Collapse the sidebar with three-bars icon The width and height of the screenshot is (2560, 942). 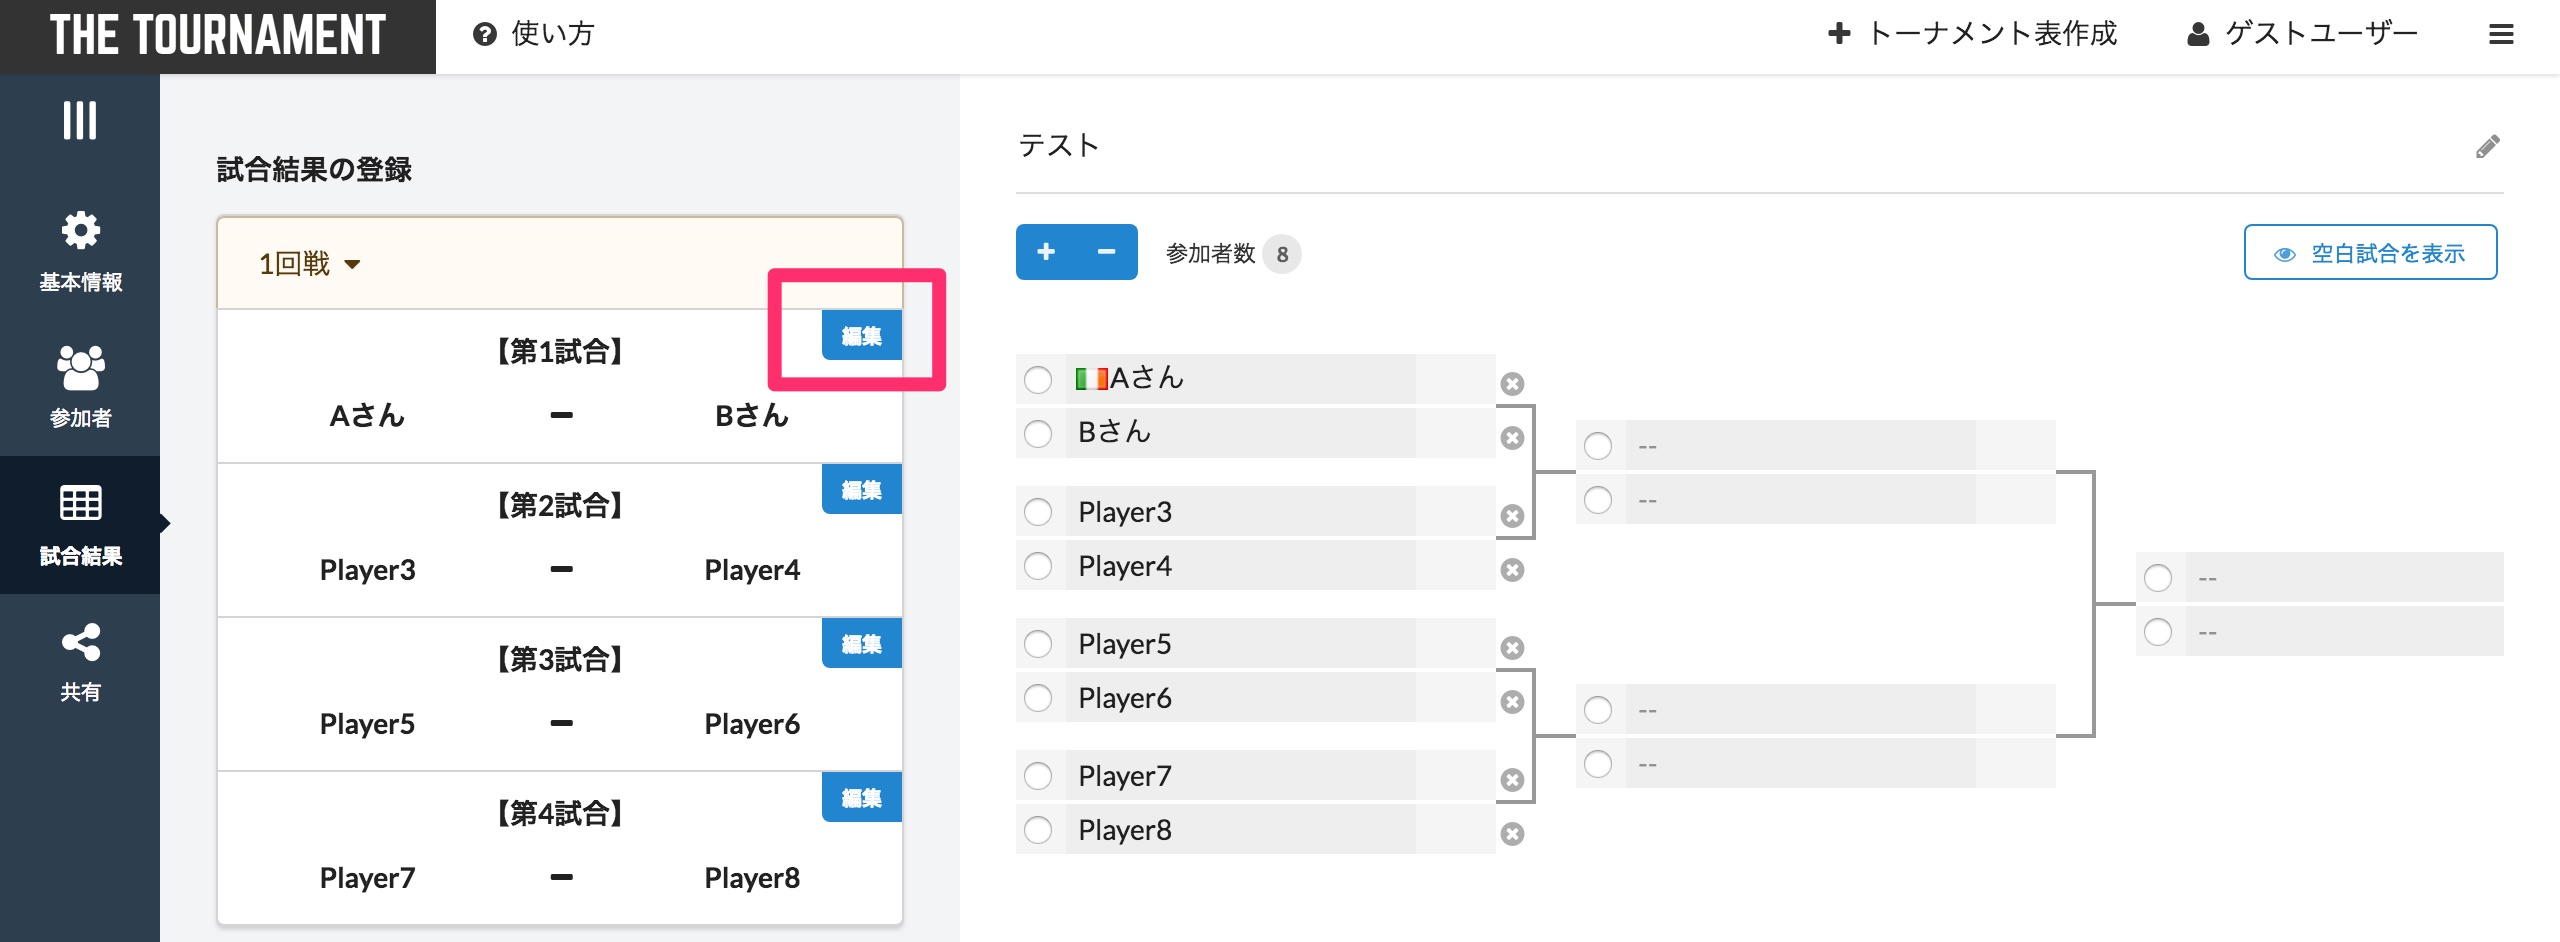[x=80, y=120]
